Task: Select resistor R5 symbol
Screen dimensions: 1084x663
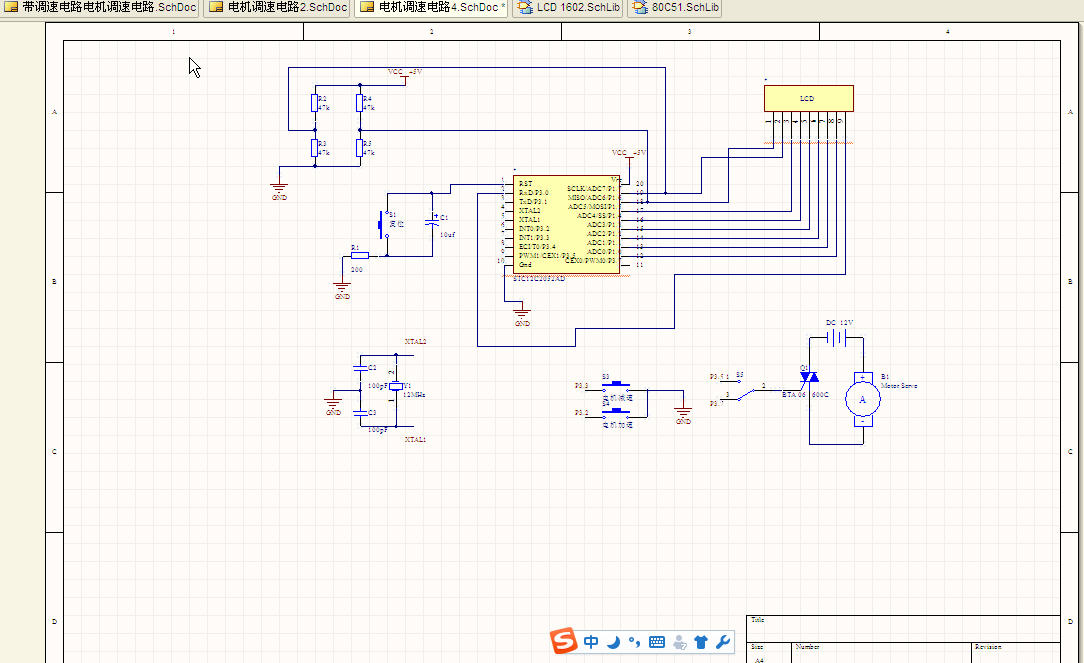Action: tap(359, 147)
